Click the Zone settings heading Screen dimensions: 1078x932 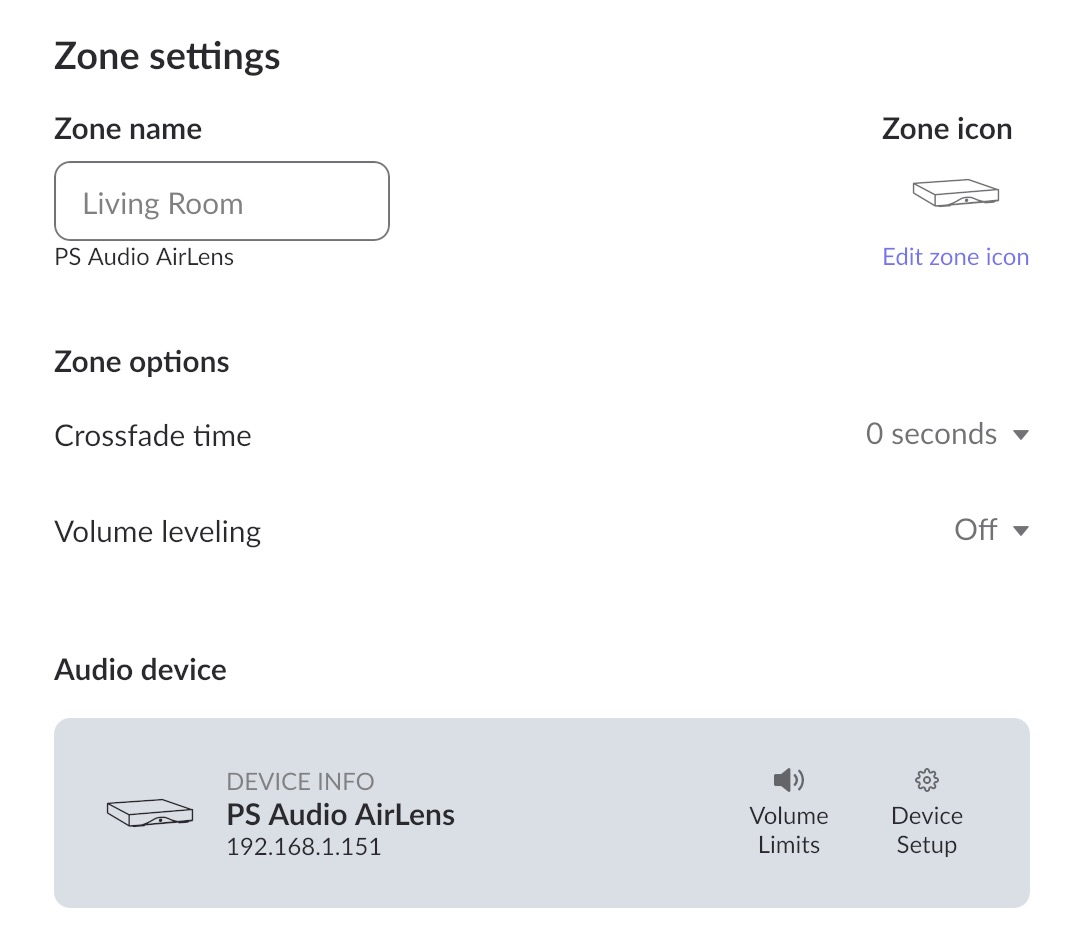pos(167,56)
